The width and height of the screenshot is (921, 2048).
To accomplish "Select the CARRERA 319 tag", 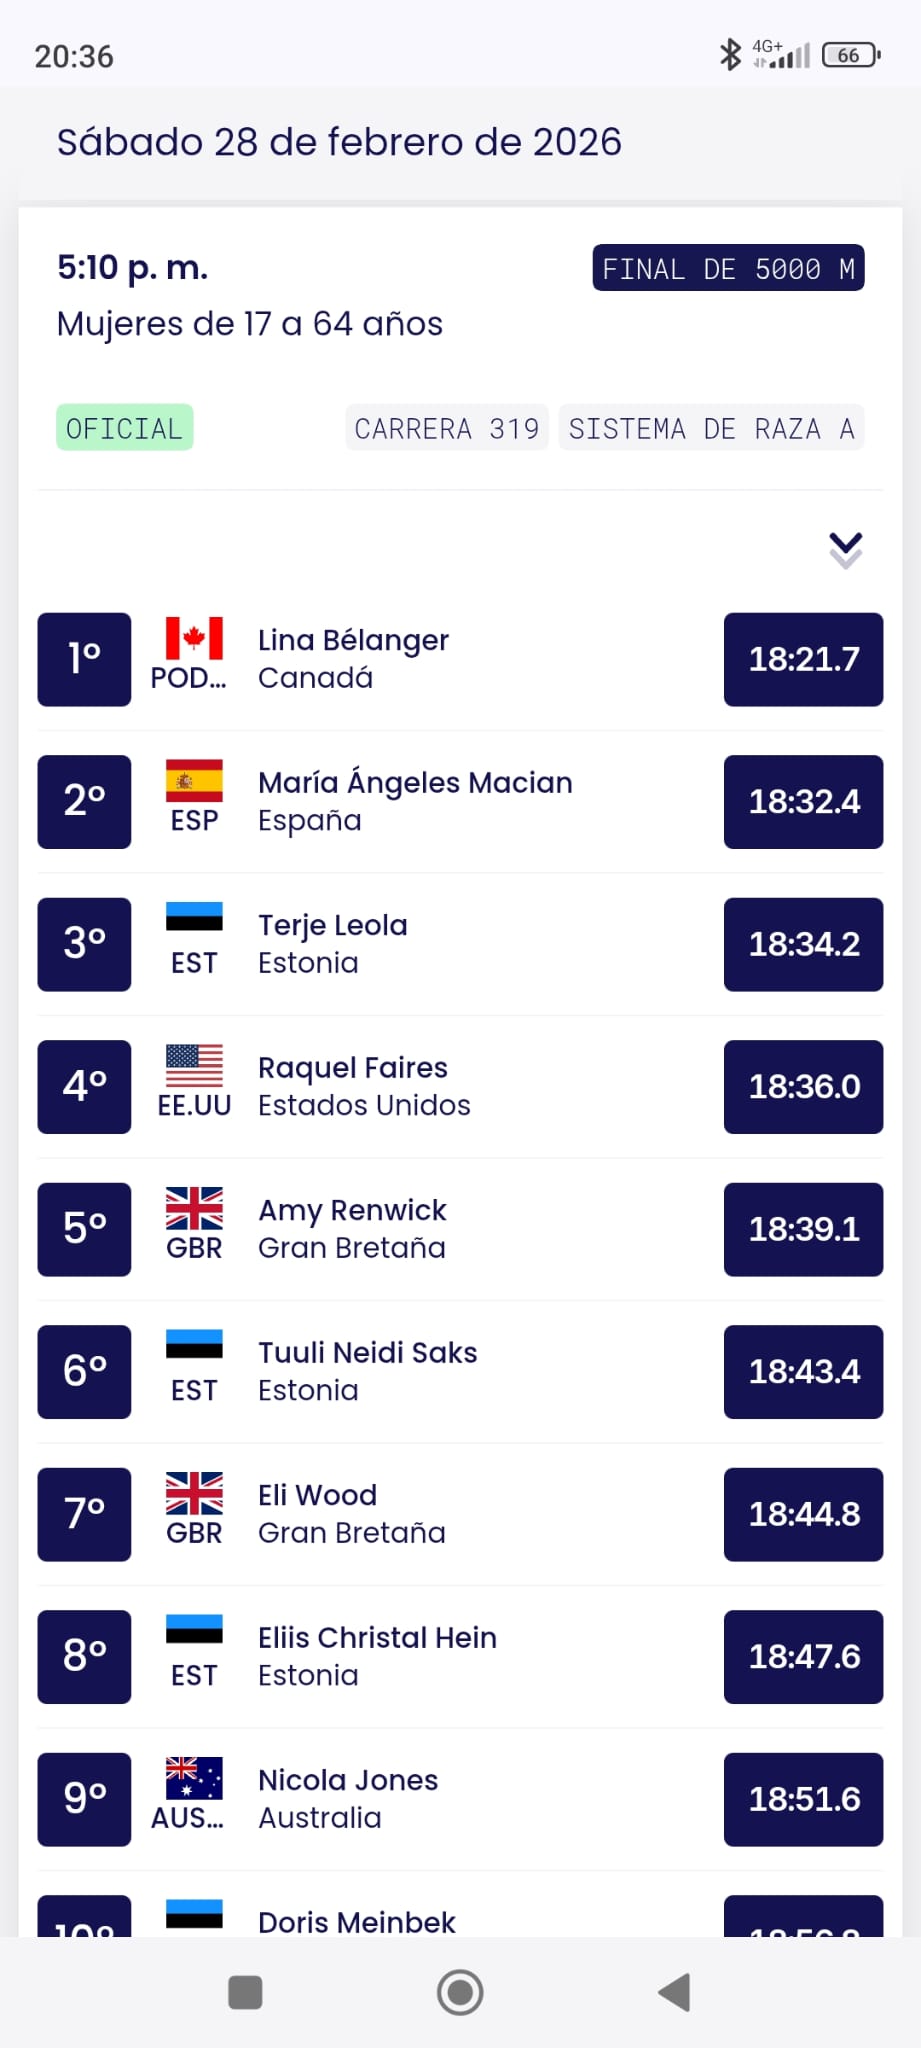I will (x=446, y=428).
